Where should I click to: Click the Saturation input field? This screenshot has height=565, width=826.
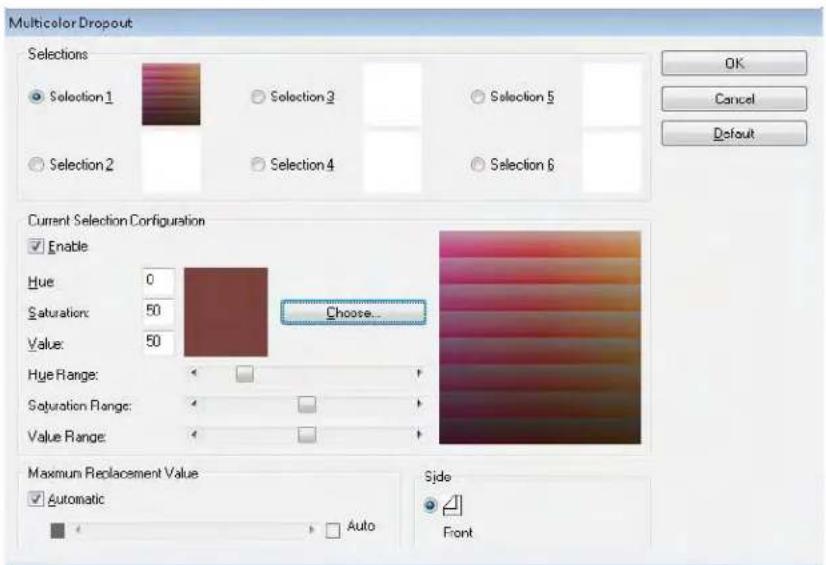coord(158,311)
